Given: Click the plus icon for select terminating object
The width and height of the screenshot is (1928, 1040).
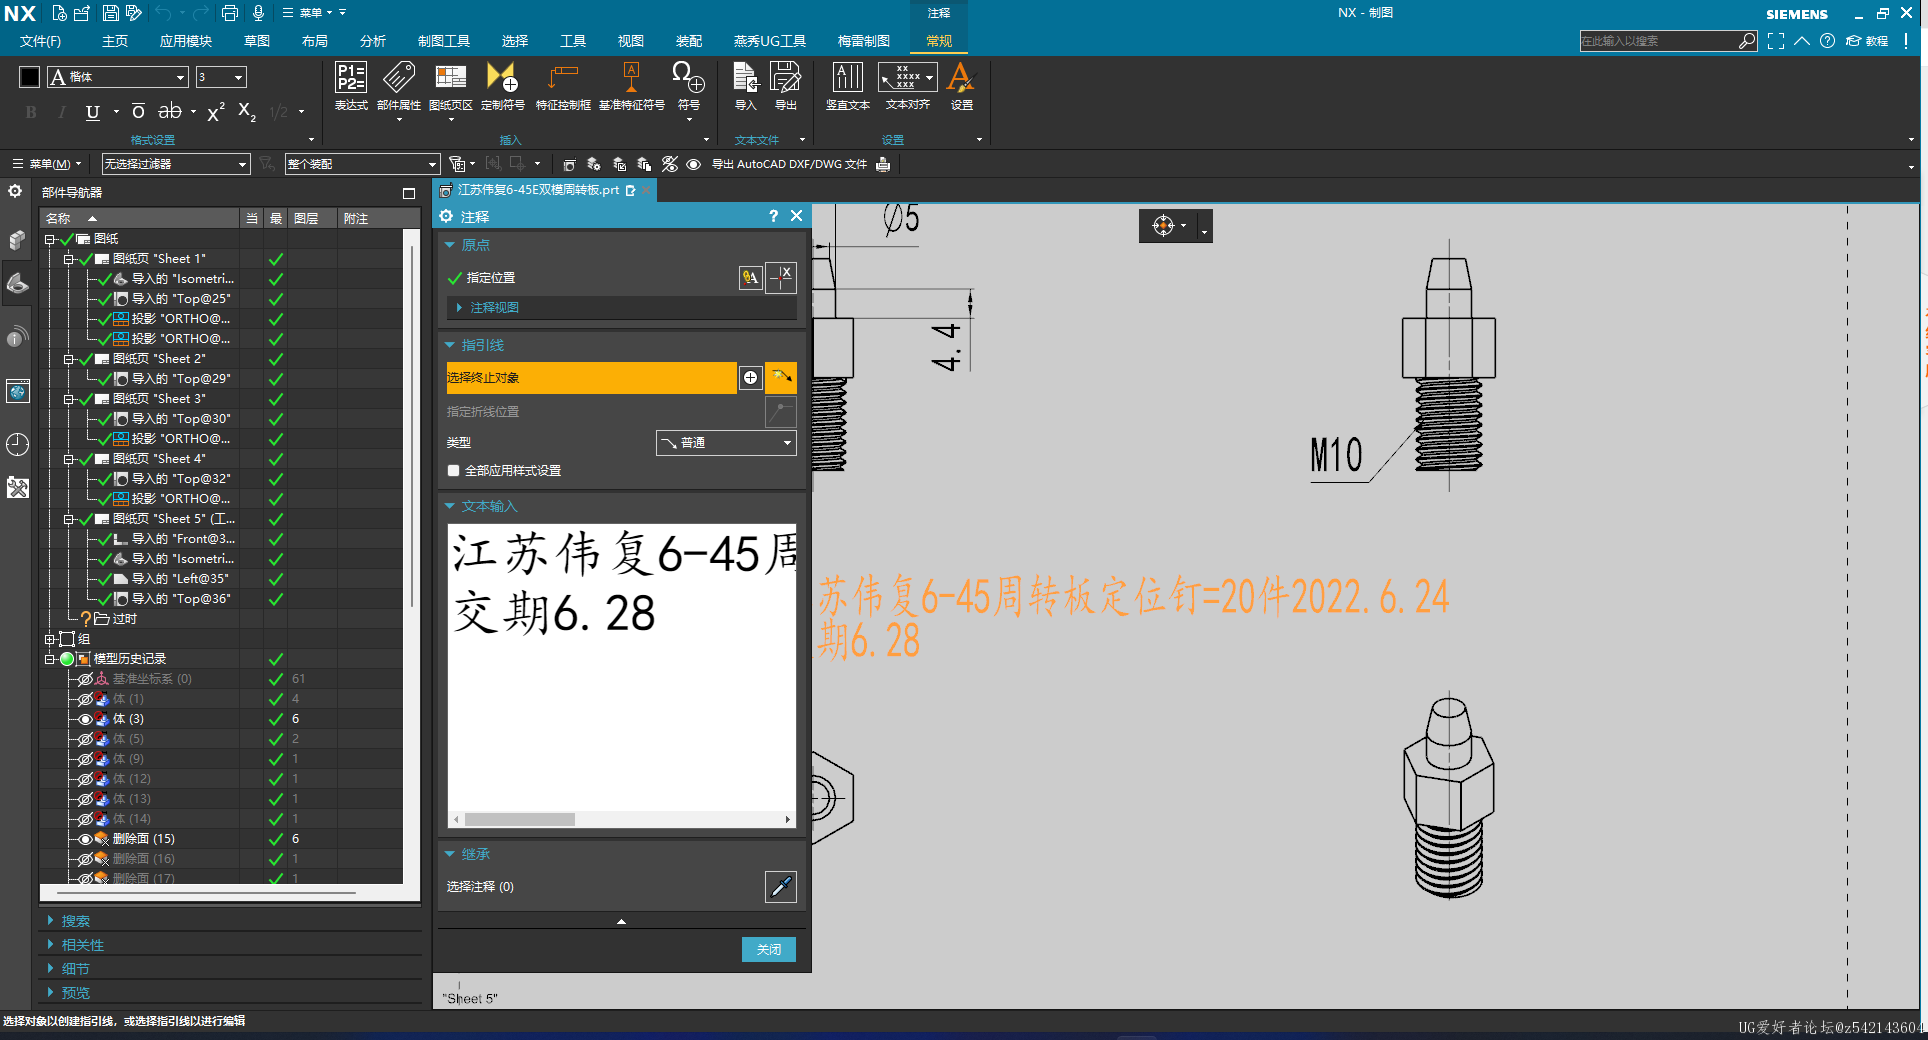Looking at the screenshot, I should click(750, 377).
